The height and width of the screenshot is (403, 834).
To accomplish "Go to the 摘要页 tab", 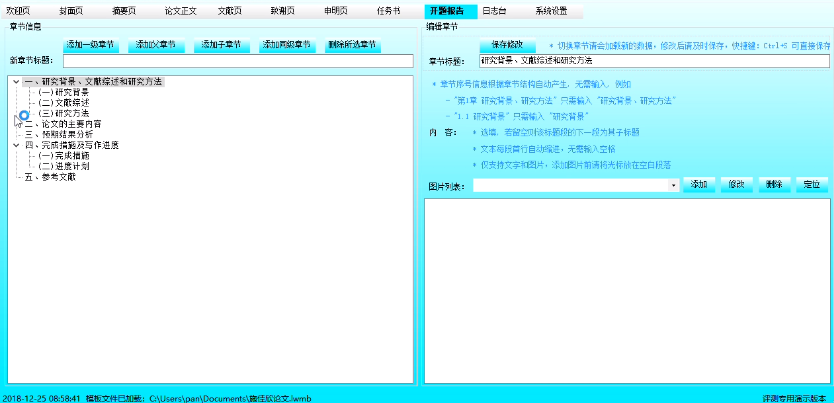I will point(124,11).
